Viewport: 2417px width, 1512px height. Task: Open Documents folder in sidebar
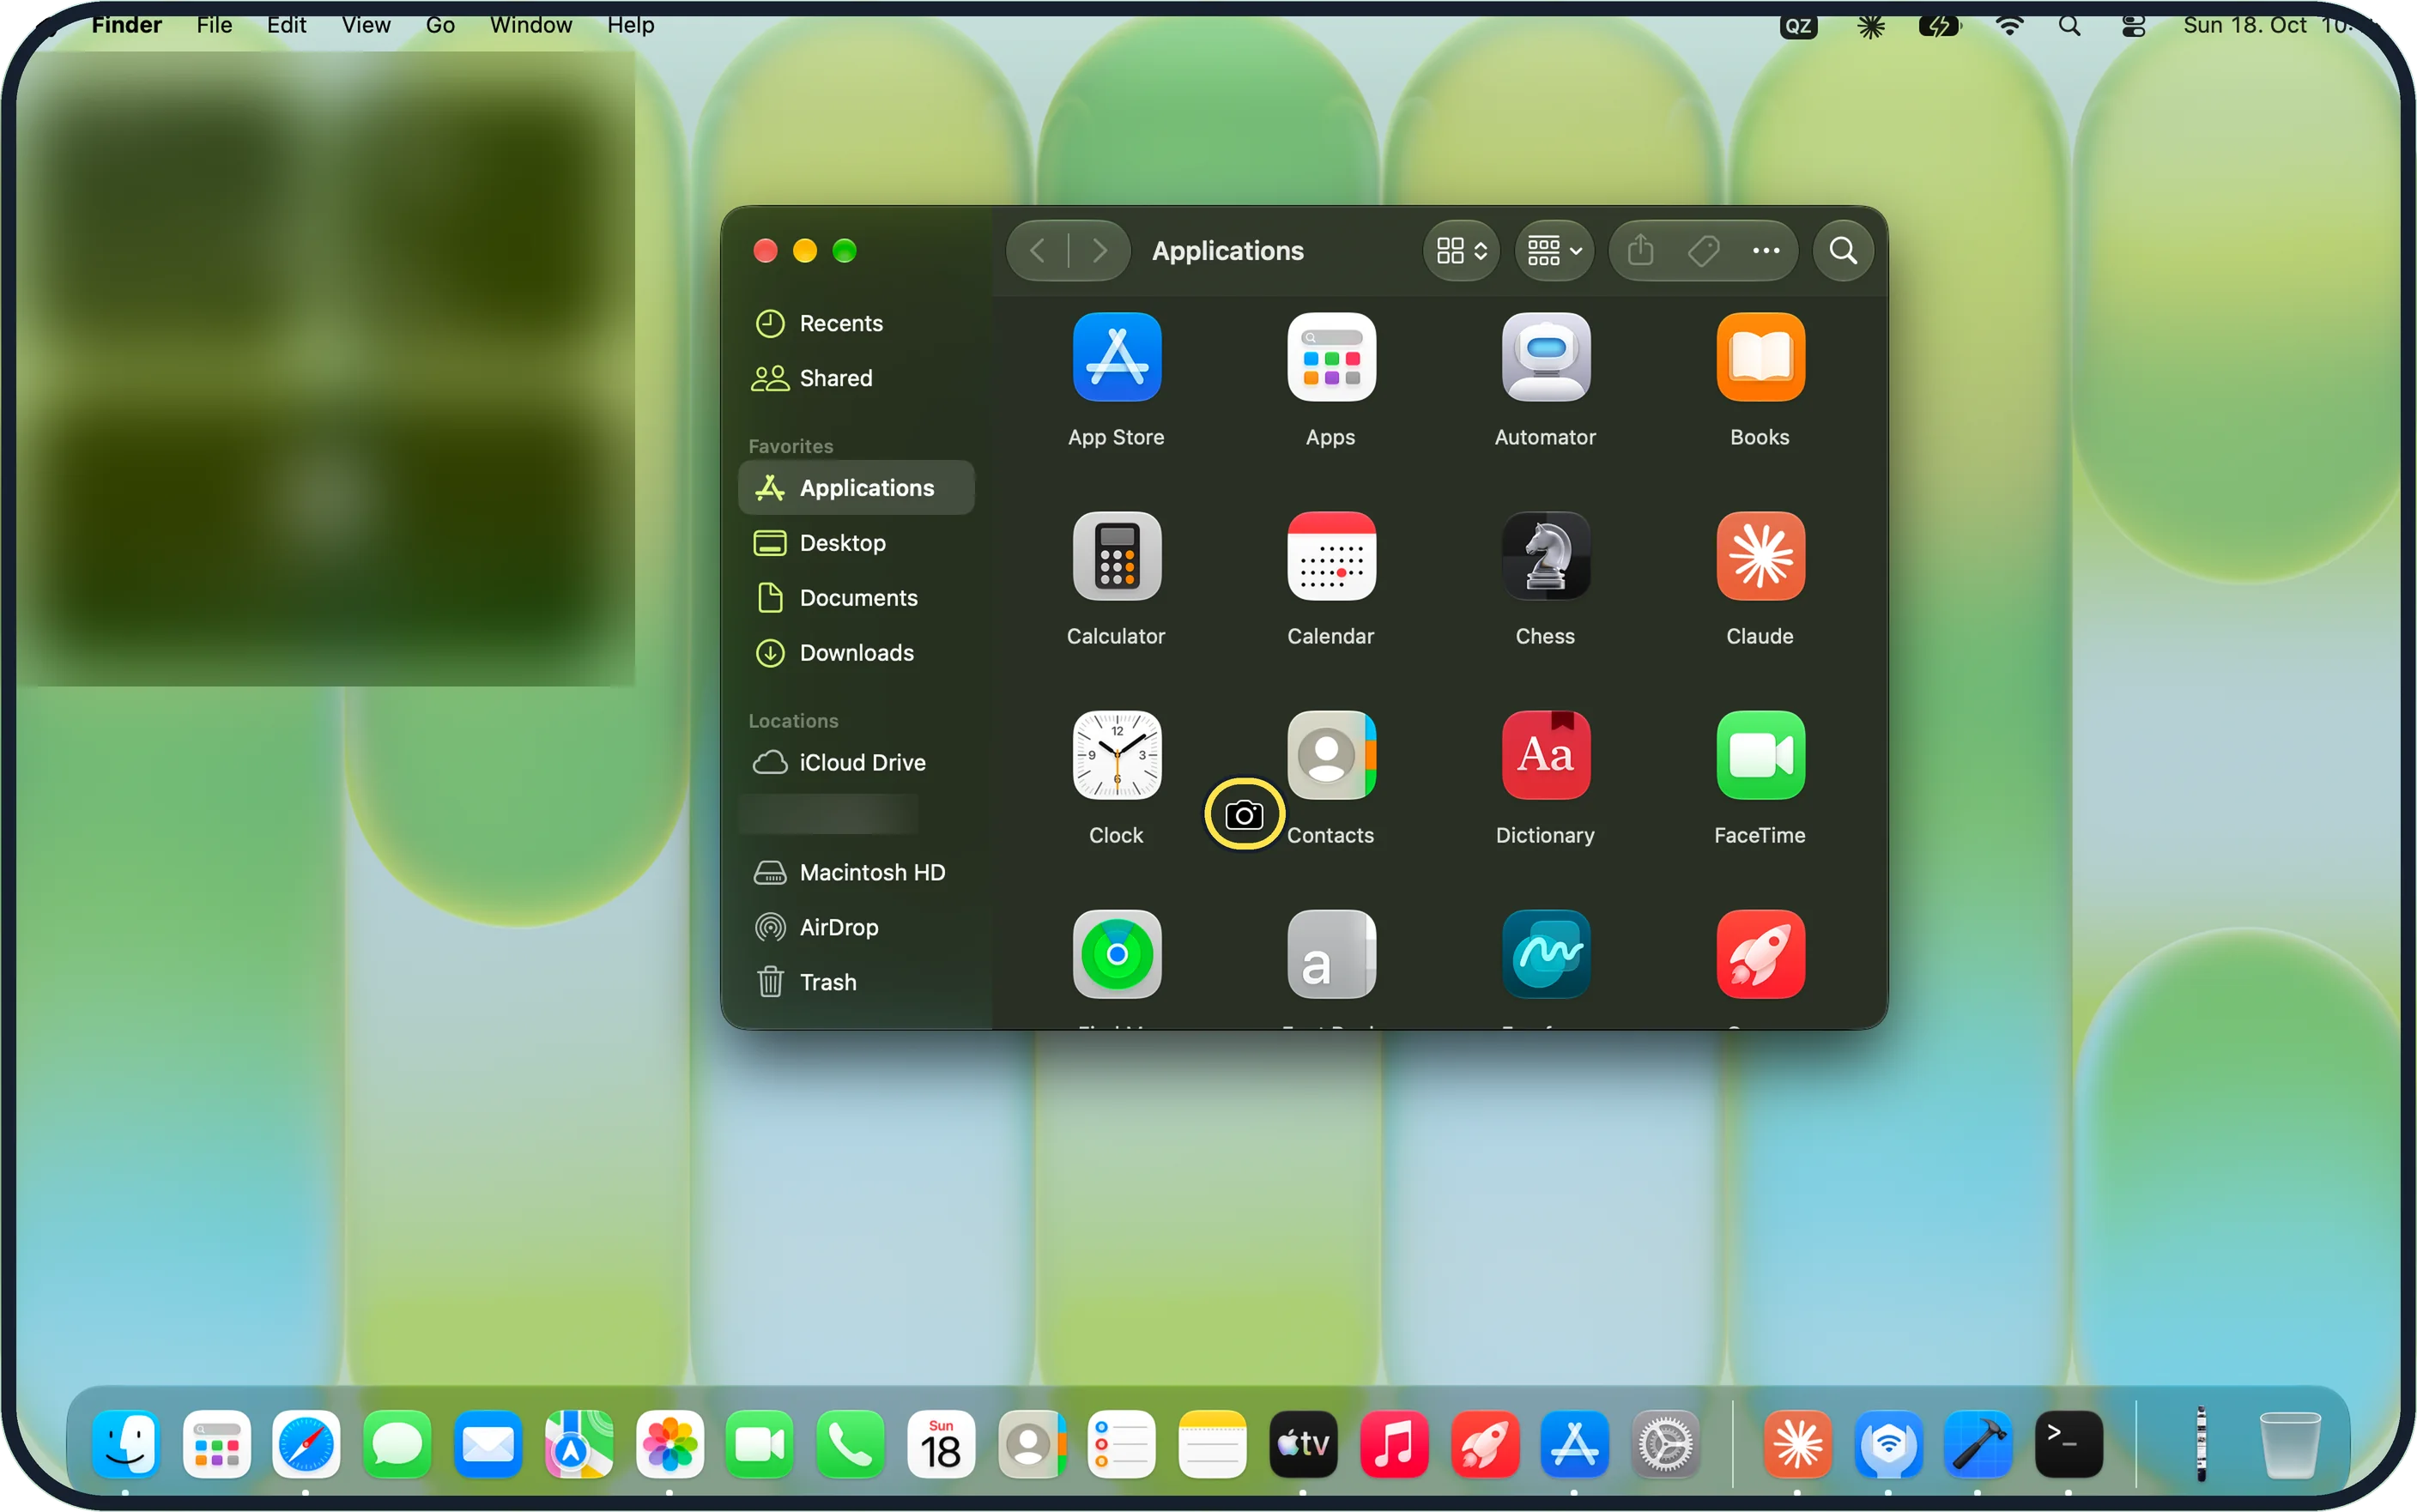856,597
